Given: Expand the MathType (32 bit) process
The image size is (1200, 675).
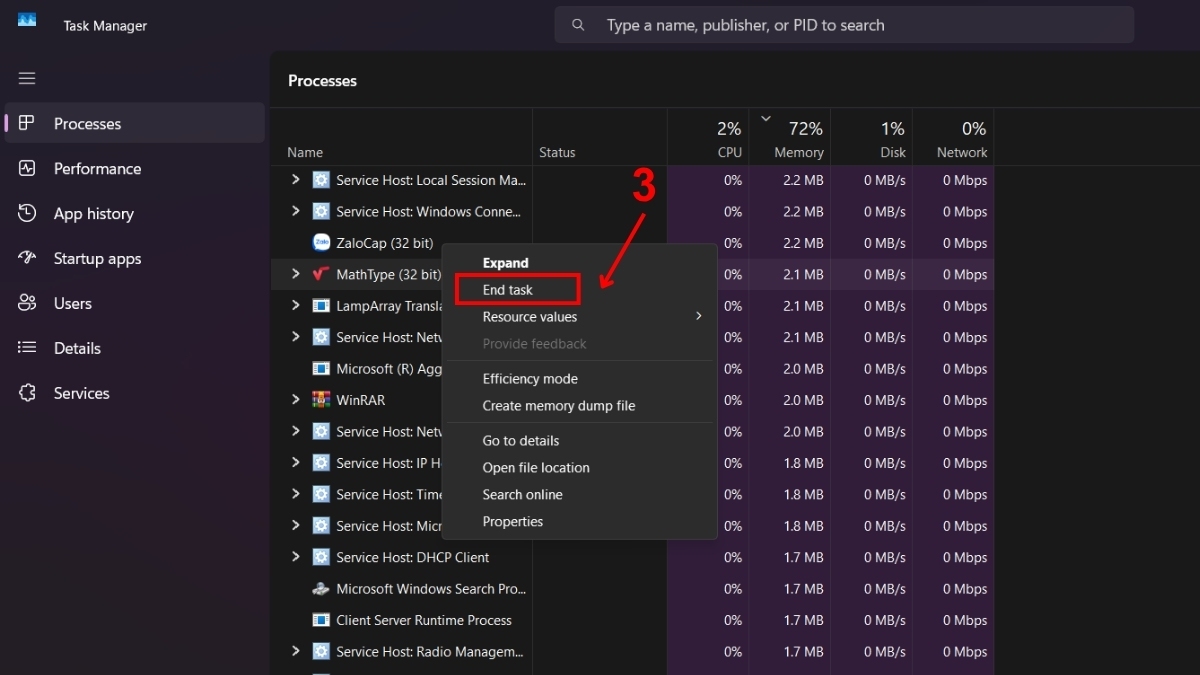Looking at the screenshot, I should (295, 274).
